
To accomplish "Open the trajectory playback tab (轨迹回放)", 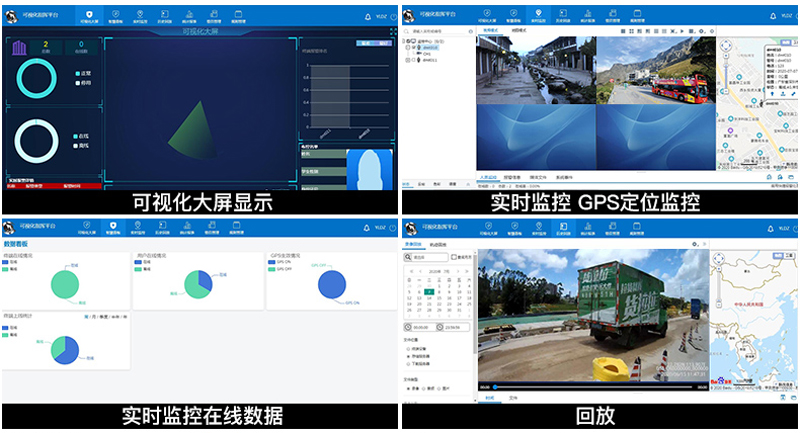I will tap(438, 243).
